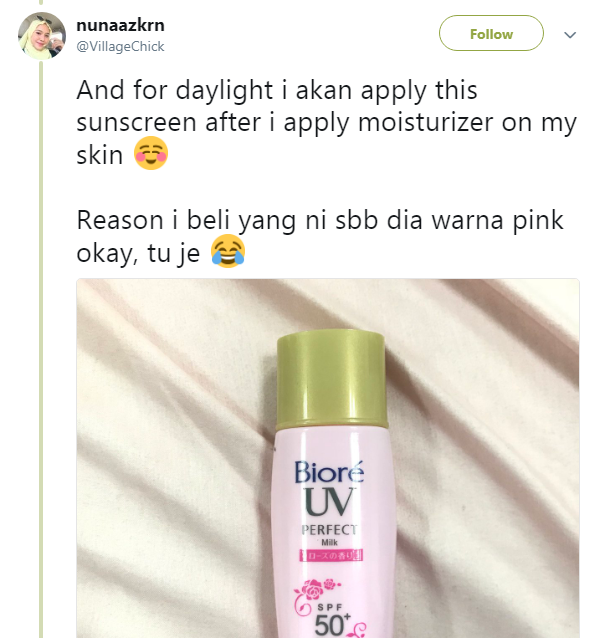Viewport: 607px width, 638px height.
Task: Click the word 'moisturizer' in tweet
Action: [x=425, y=122]
